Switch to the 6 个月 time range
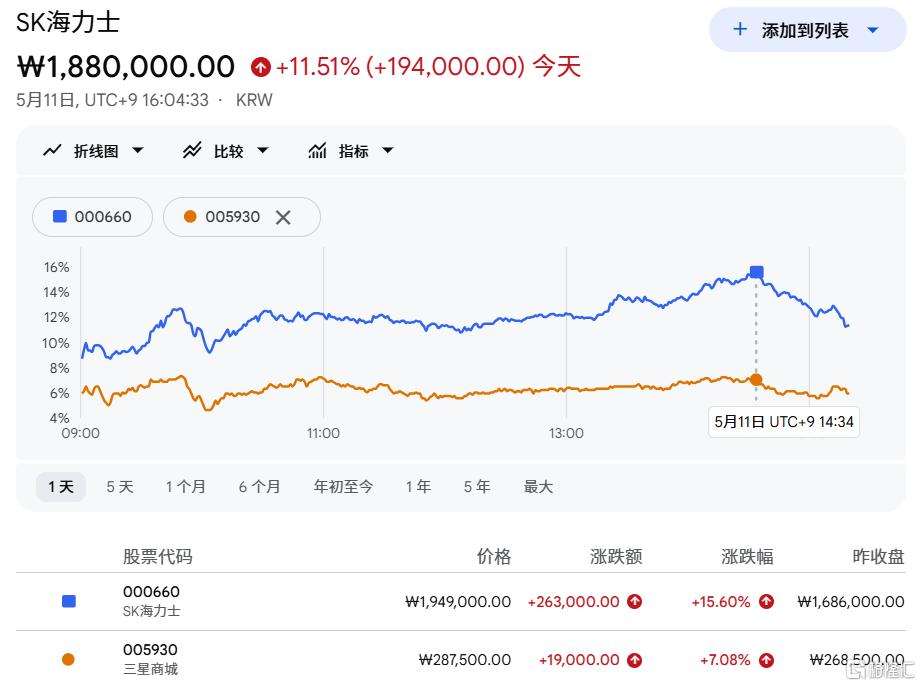 (260, 487)
